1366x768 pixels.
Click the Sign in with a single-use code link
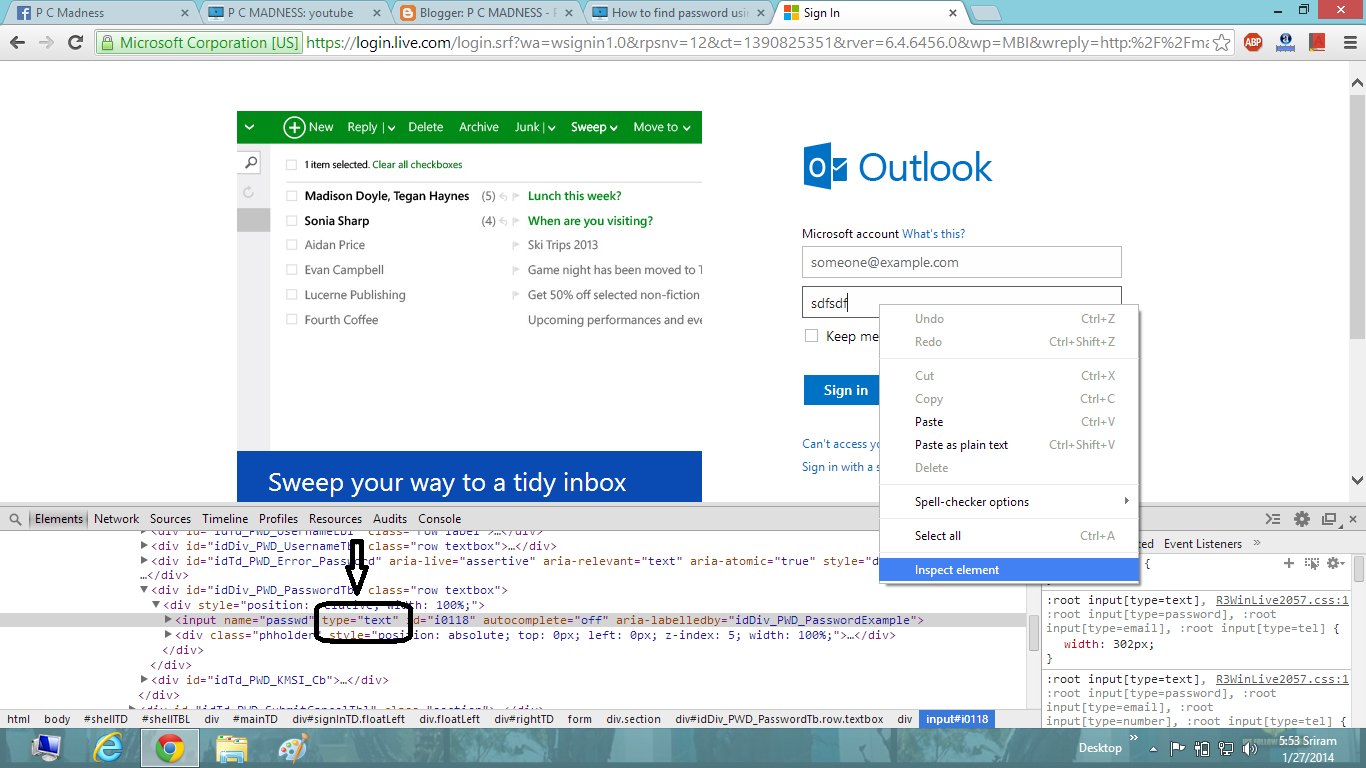pos(841,467)
